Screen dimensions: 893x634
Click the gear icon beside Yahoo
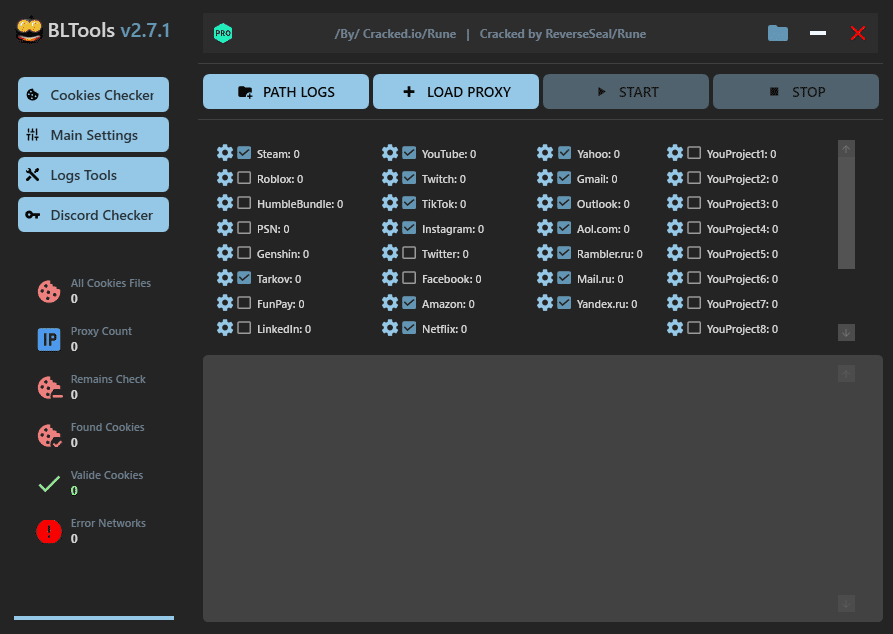pyautogui.click(x=545, y=153)
